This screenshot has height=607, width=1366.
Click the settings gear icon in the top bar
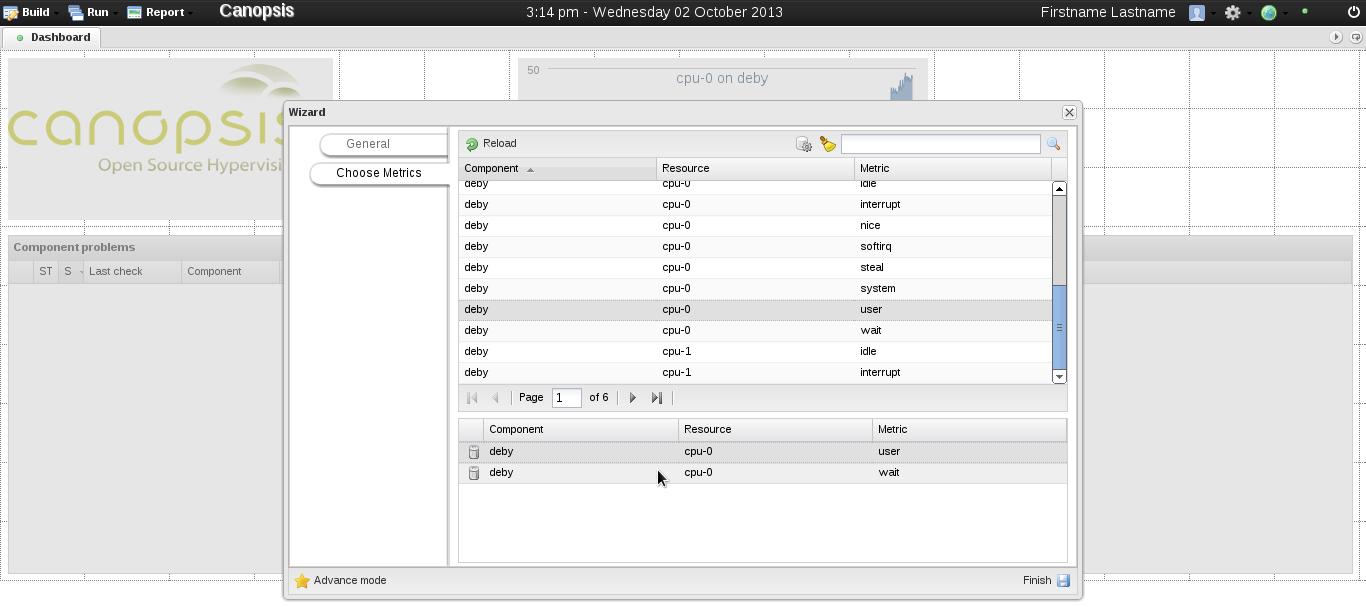point(1232,13)
